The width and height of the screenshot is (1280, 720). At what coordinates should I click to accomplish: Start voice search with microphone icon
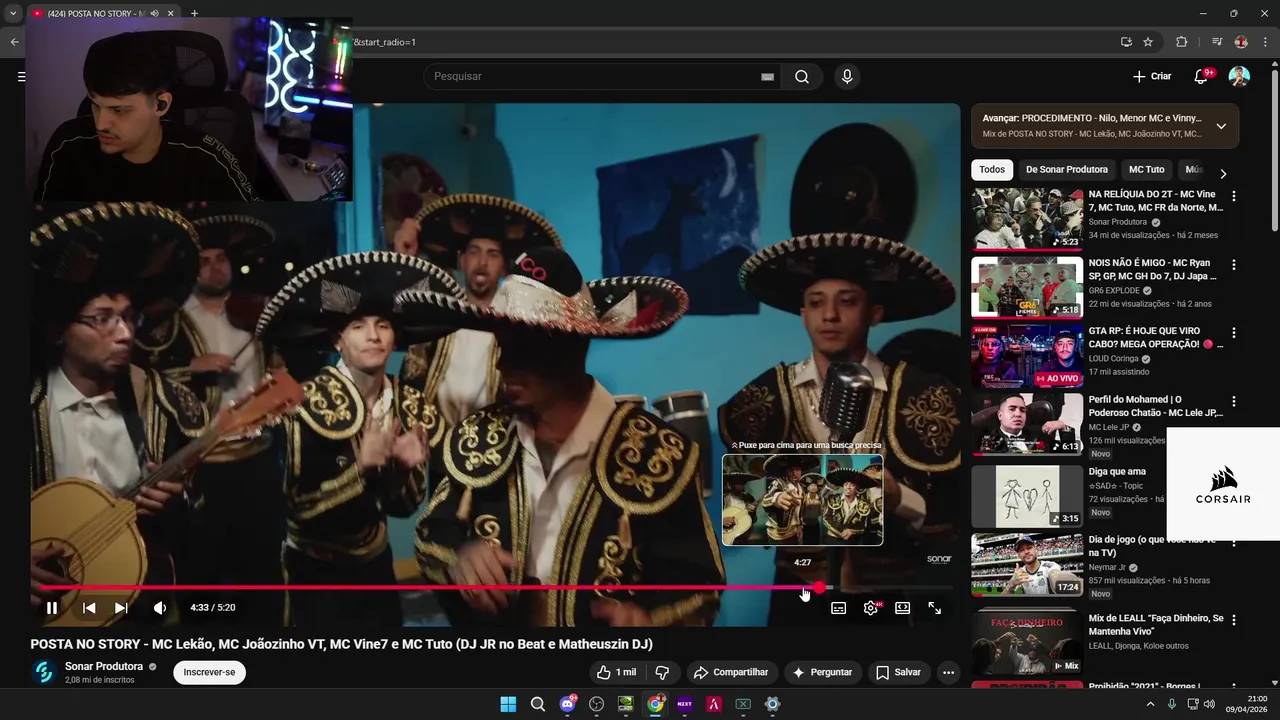click(847, 77)
